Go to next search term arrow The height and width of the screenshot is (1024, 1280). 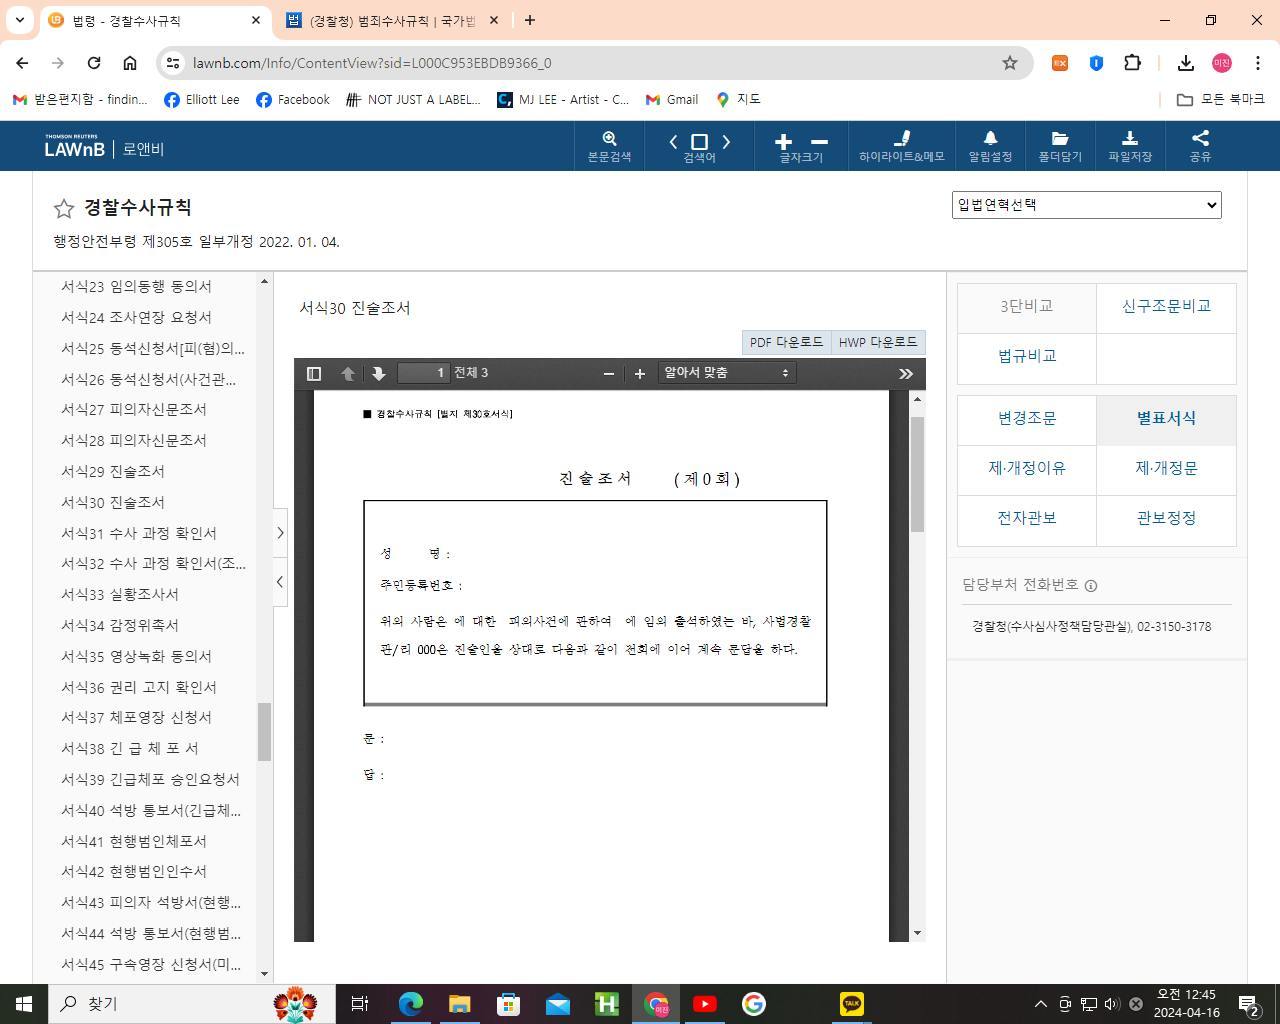(726, 142)
